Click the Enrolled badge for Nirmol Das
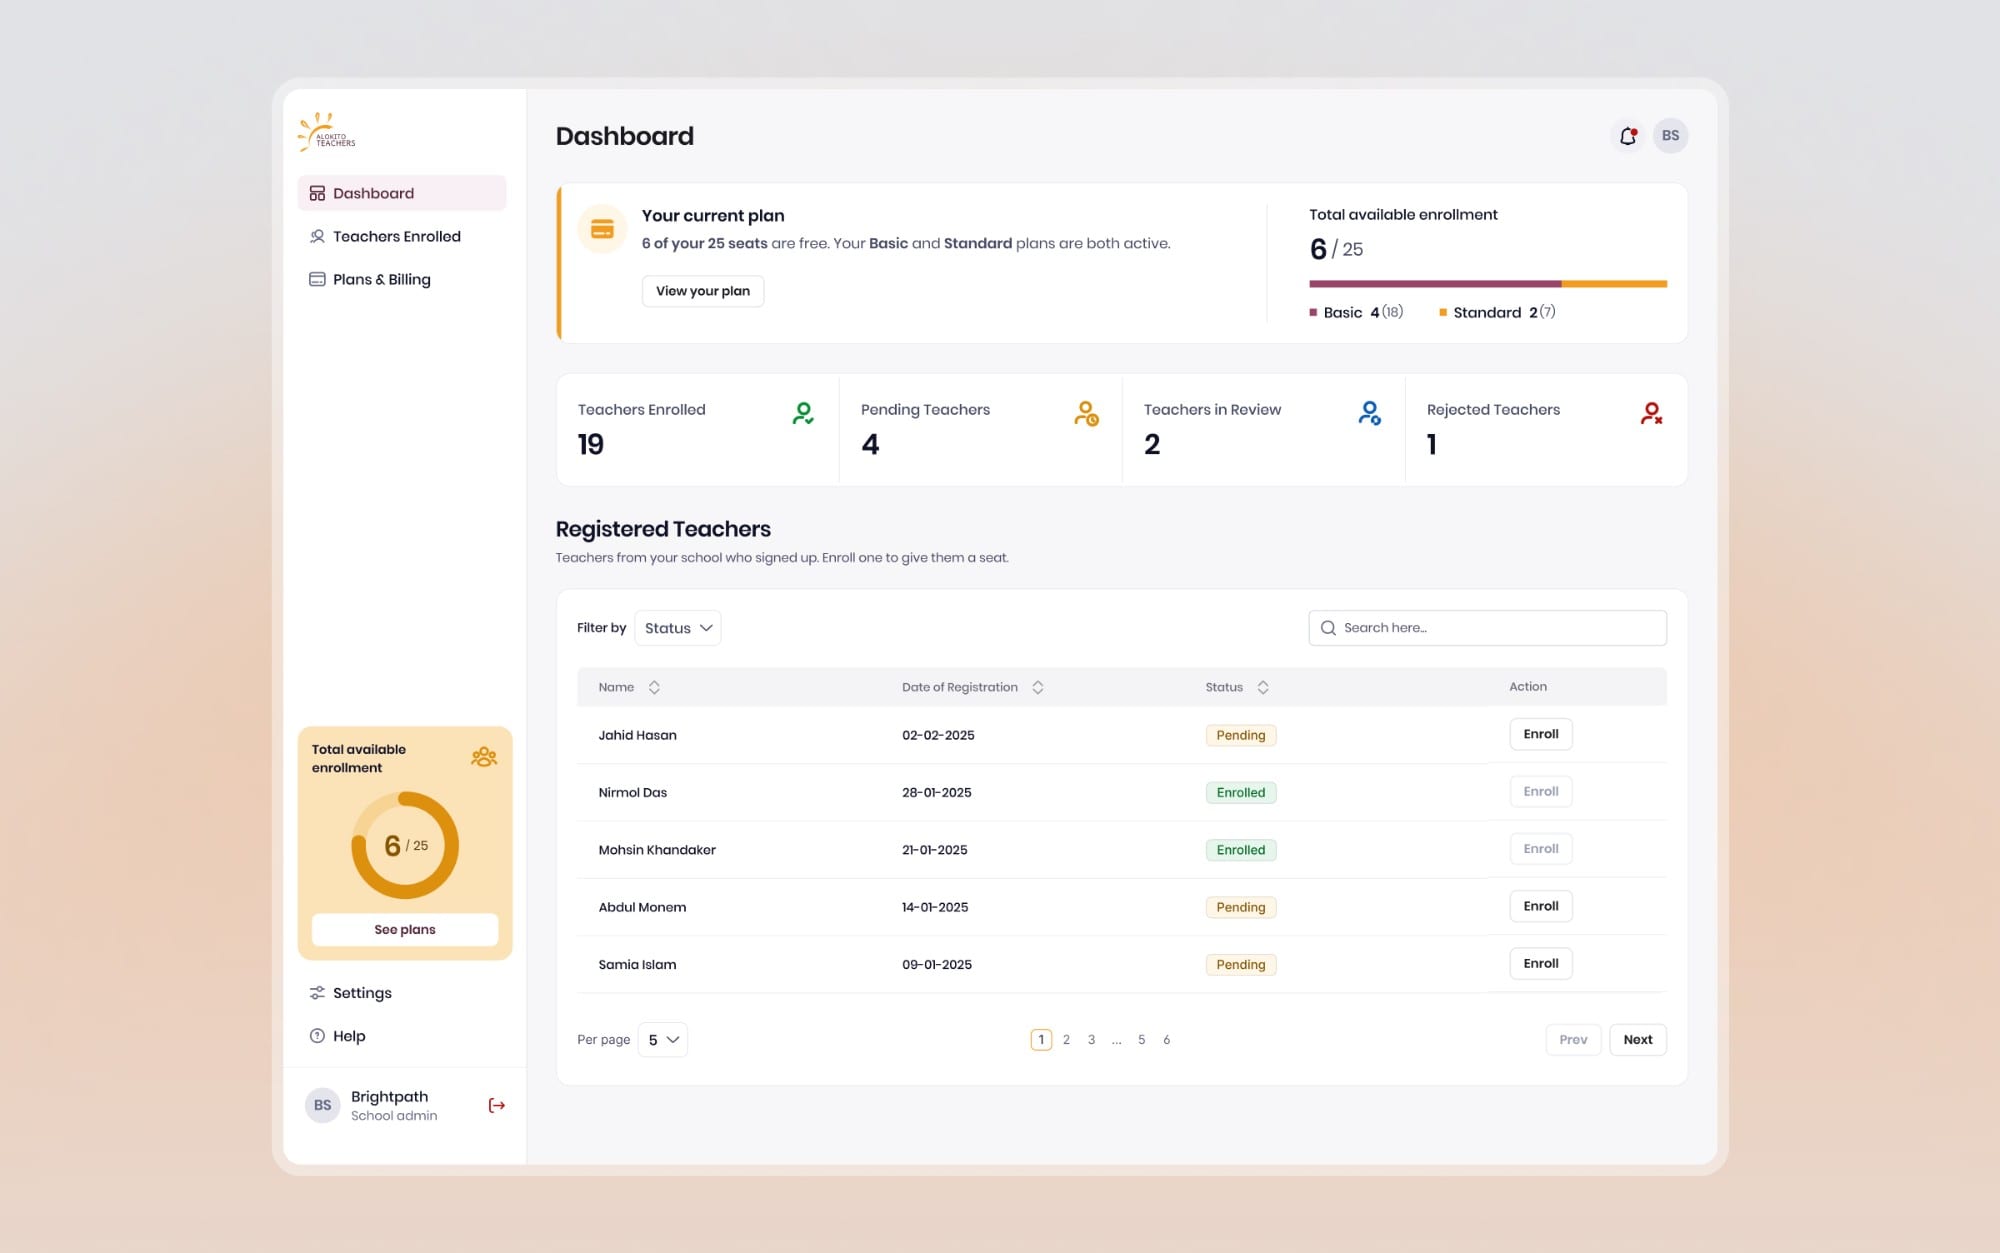Viewport: 2000px width, 1253px height. click(1241, 792)
